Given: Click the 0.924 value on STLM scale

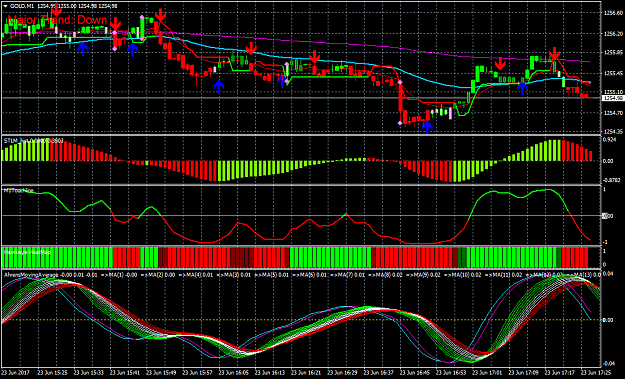Looking at the screenshot, I should click(x=609, y=140).
